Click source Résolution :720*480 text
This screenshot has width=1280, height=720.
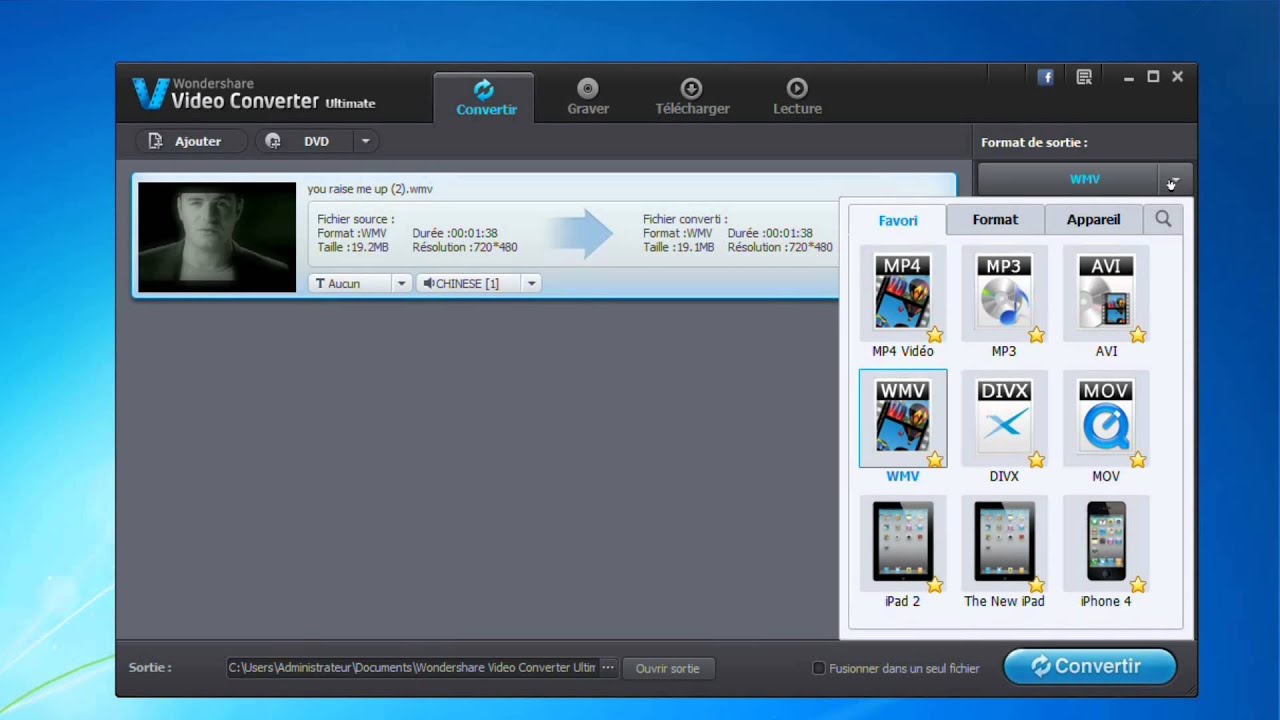click(465, 247)
